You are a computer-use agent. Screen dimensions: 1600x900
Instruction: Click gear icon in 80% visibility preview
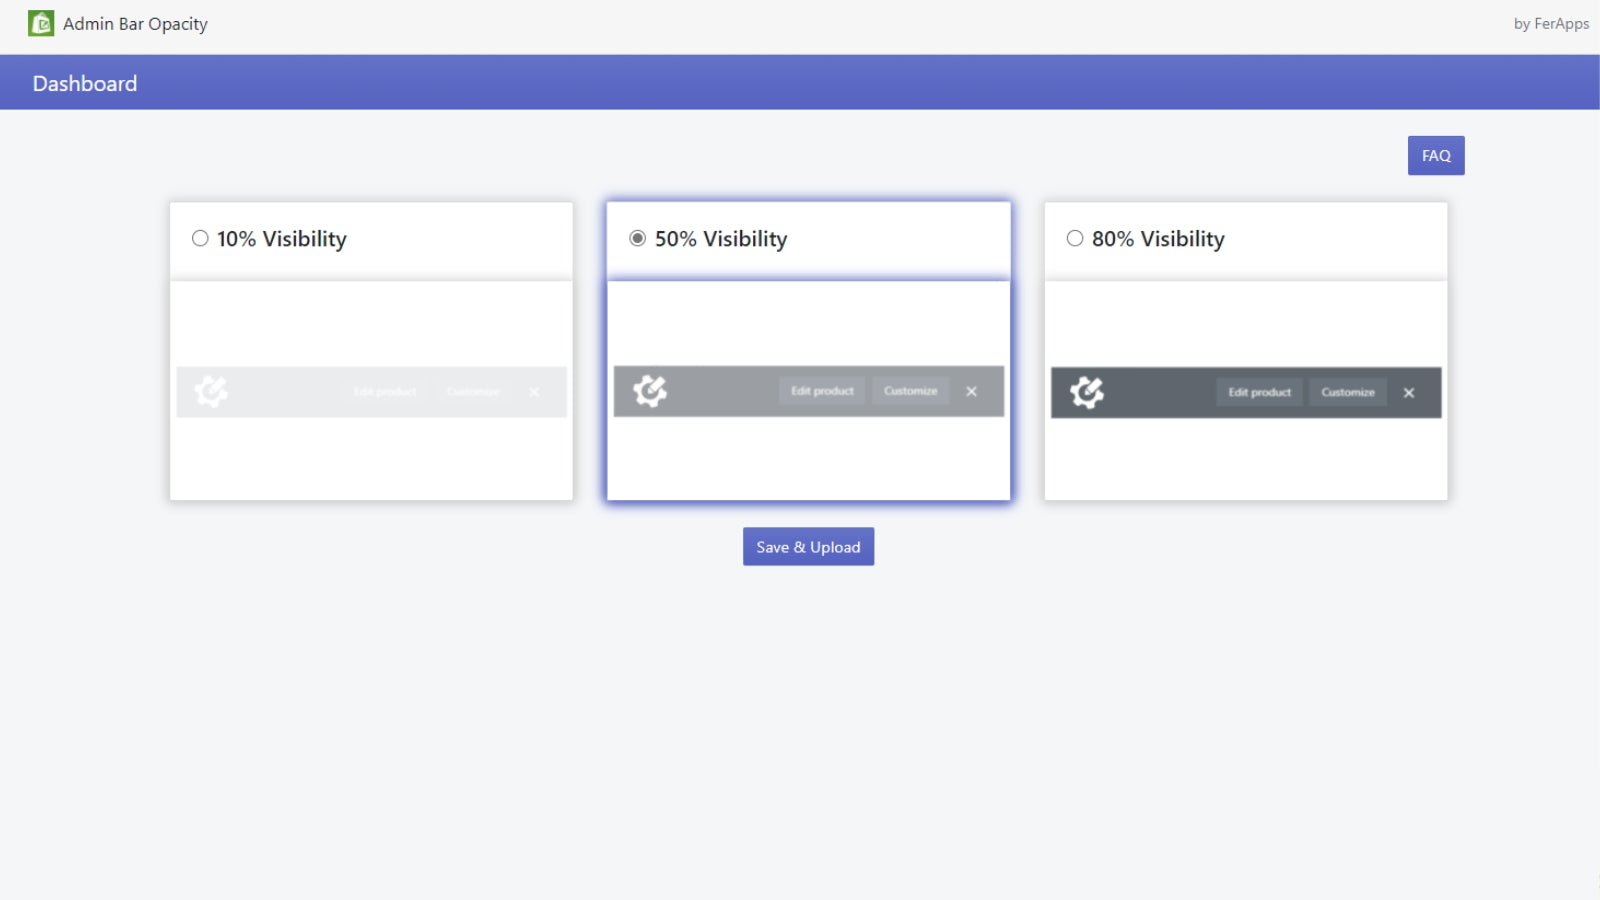point(1087,392)
